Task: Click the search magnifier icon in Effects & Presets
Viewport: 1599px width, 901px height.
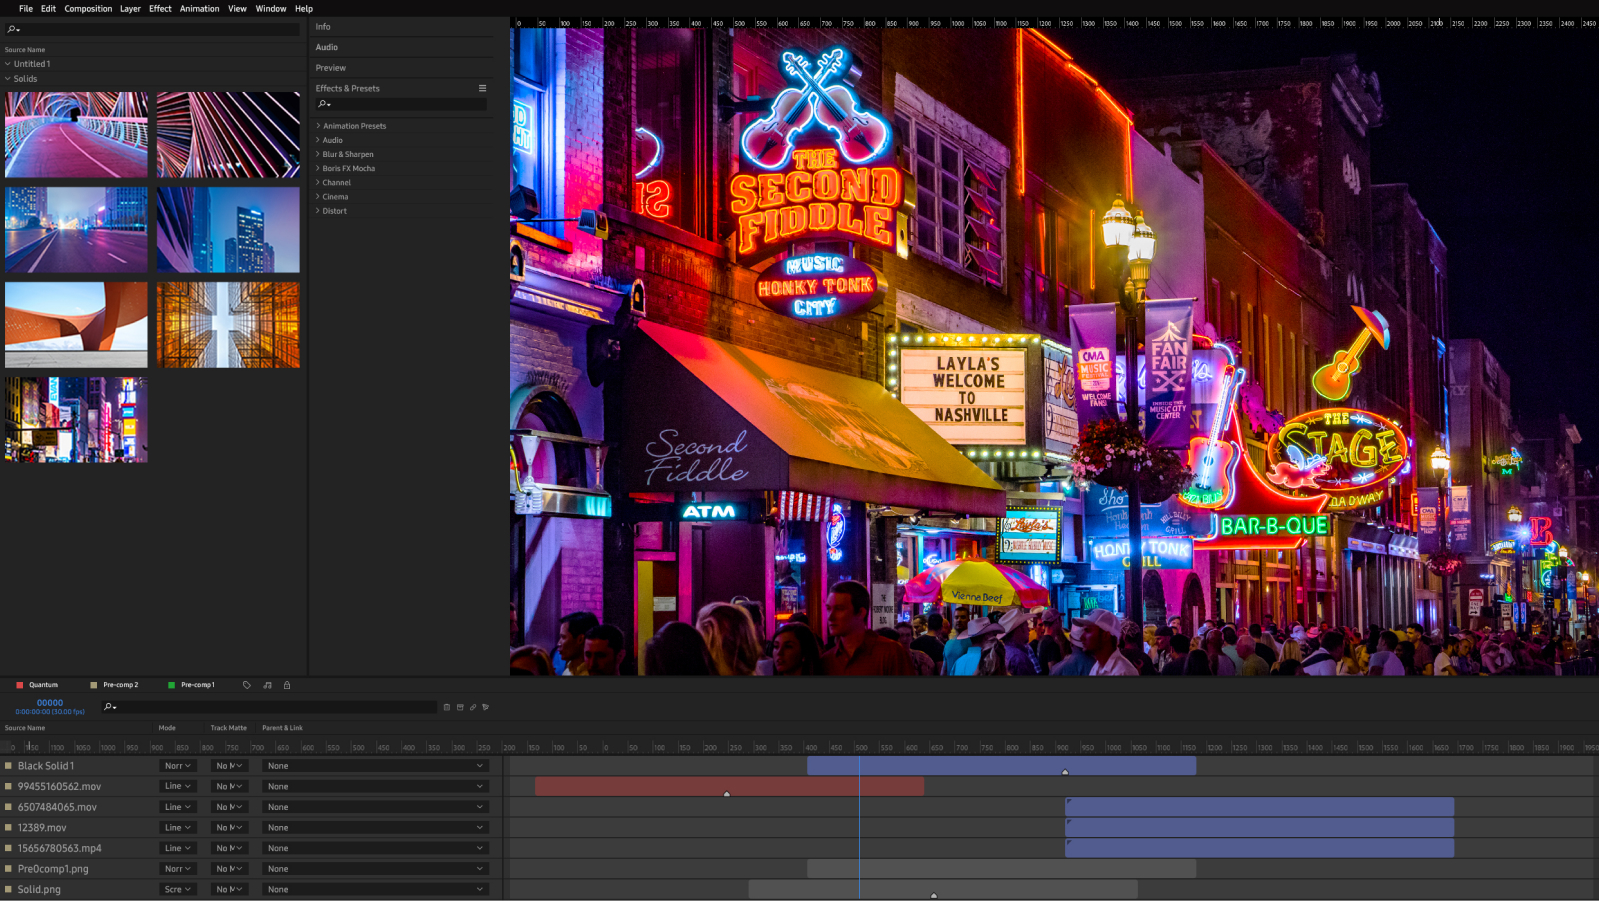Action: [x=322, y=104]
